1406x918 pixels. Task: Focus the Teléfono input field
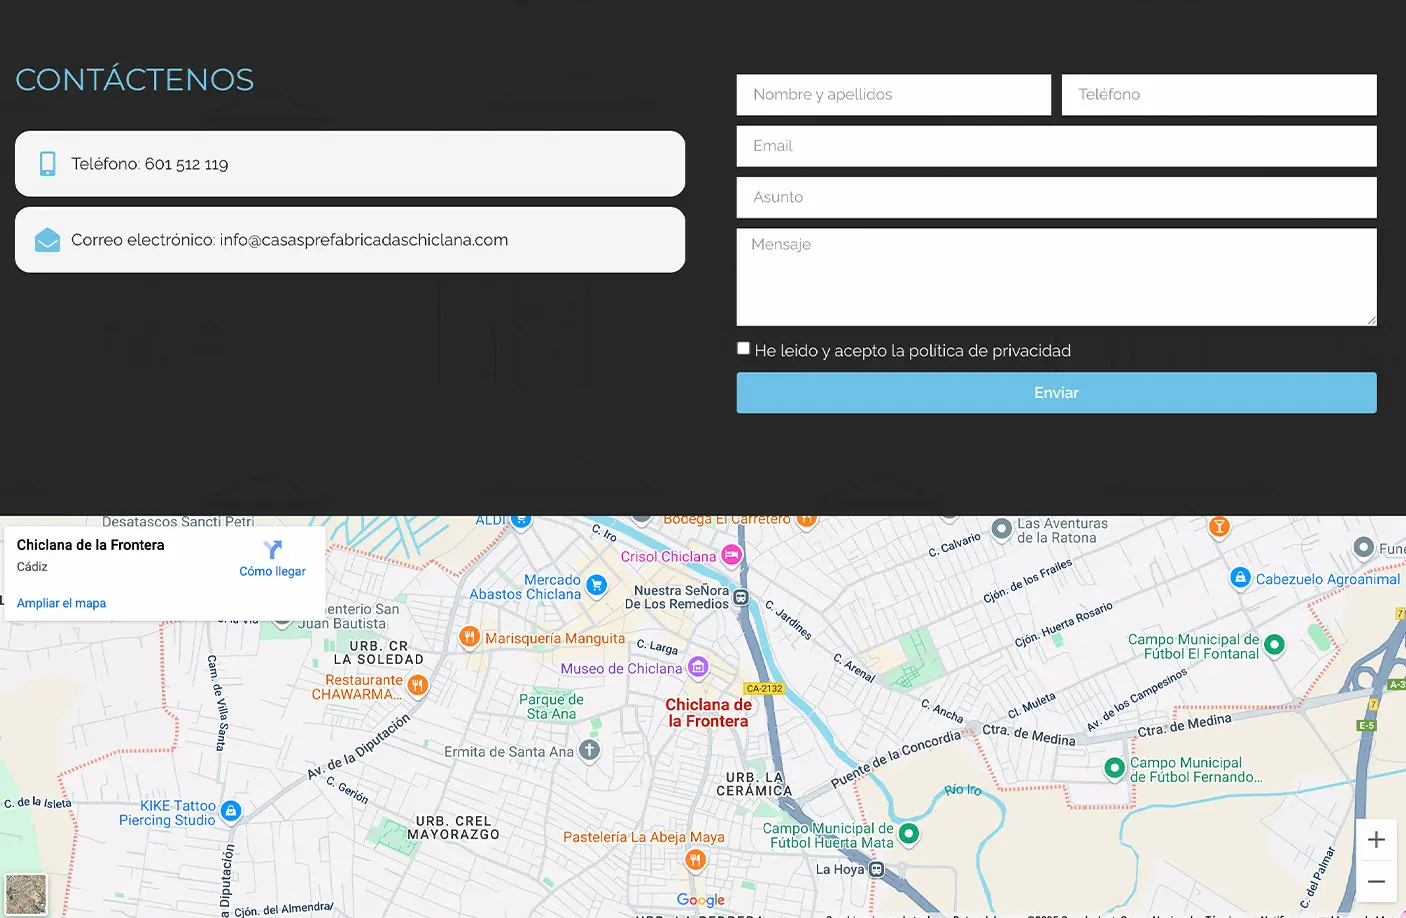pos(1219,95)
